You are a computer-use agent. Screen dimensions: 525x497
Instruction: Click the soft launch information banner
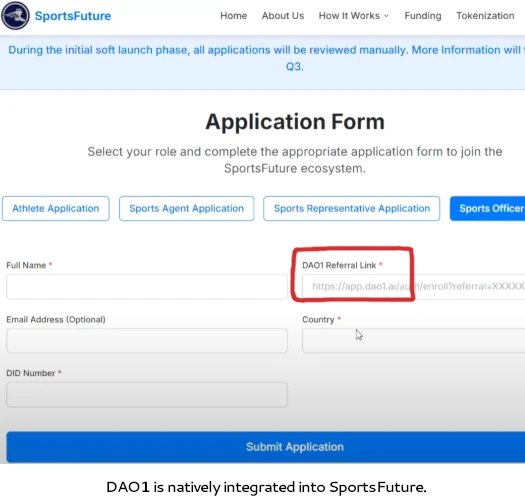[262, 63]
